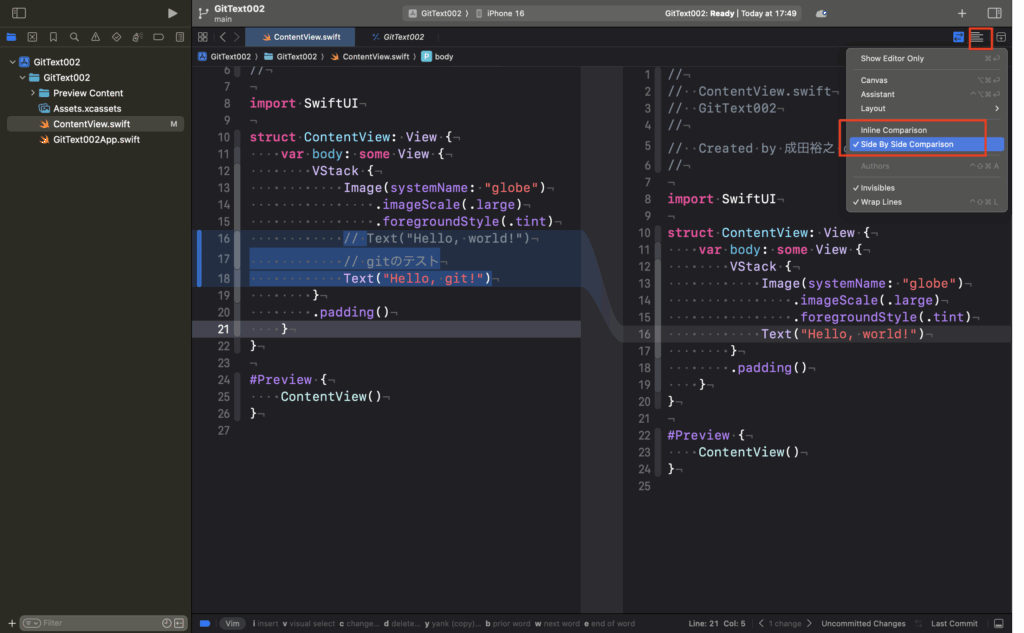Viewport: 1024px width, 633px height.
Task: Click GitText002 Ready status in activity bar
Action: tap(730, 13)
